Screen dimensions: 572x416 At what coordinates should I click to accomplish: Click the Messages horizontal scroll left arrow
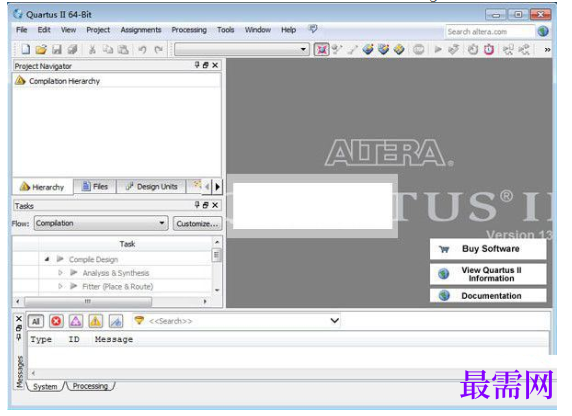(34, 373)
